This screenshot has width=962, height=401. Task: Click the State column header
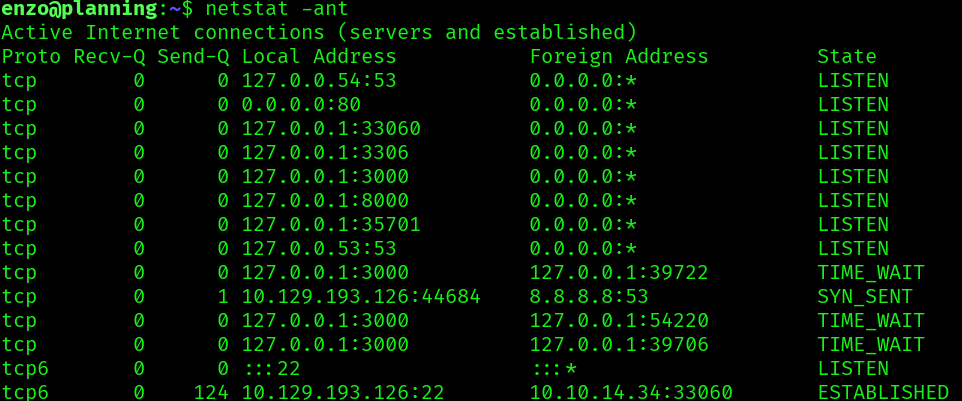846,57
